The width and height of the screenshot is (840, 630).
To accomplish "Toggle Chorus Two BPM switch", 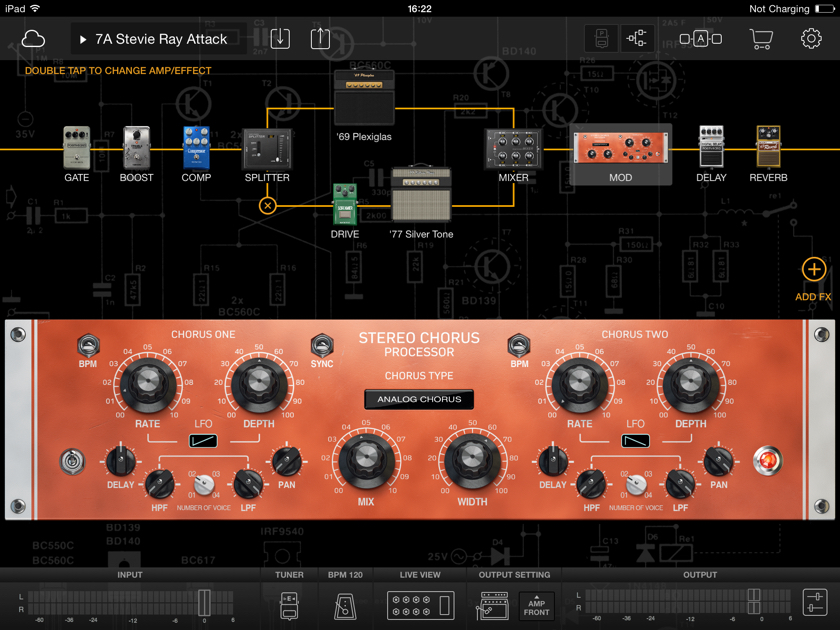I will click(x=519, y=346).
